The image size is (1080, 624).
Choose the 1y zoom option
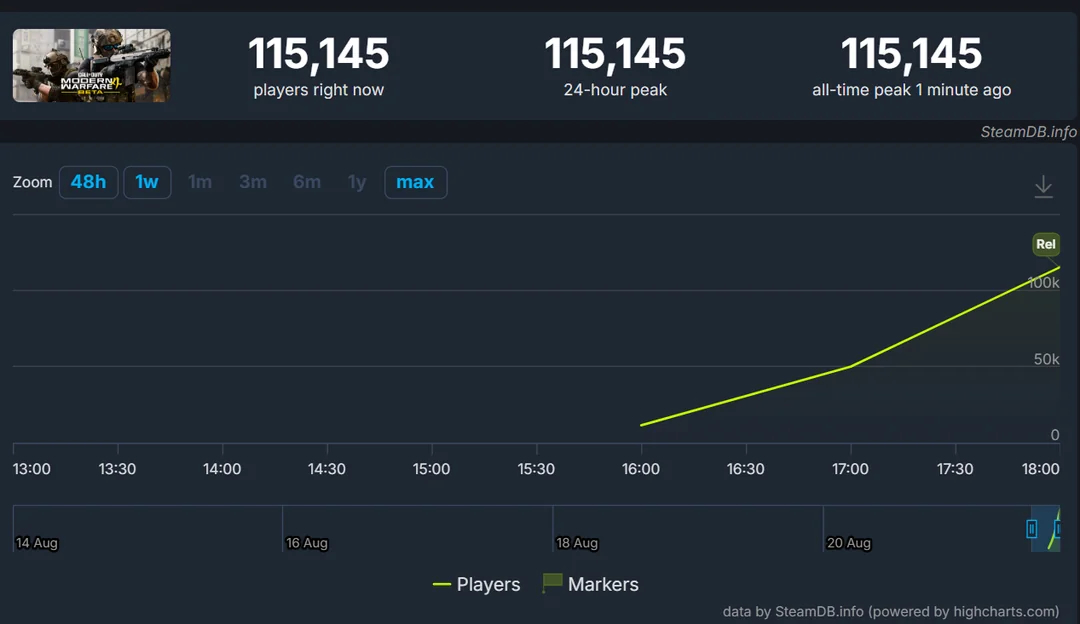(x=357, y=183)
